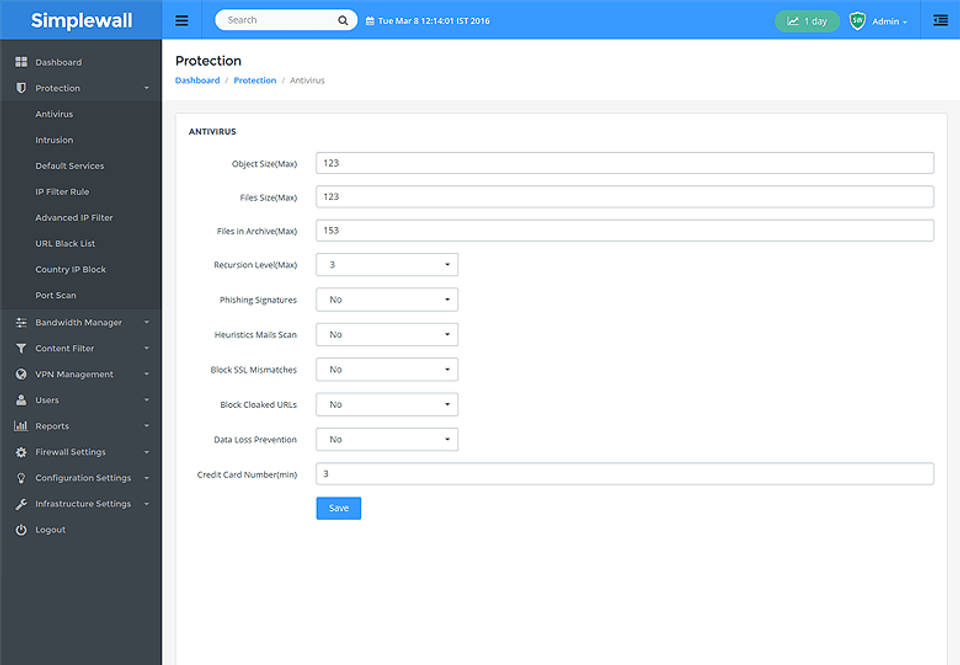Select the Dashboard grid icon in sidebar
This screenshot has height=665, width=960.
21,61
